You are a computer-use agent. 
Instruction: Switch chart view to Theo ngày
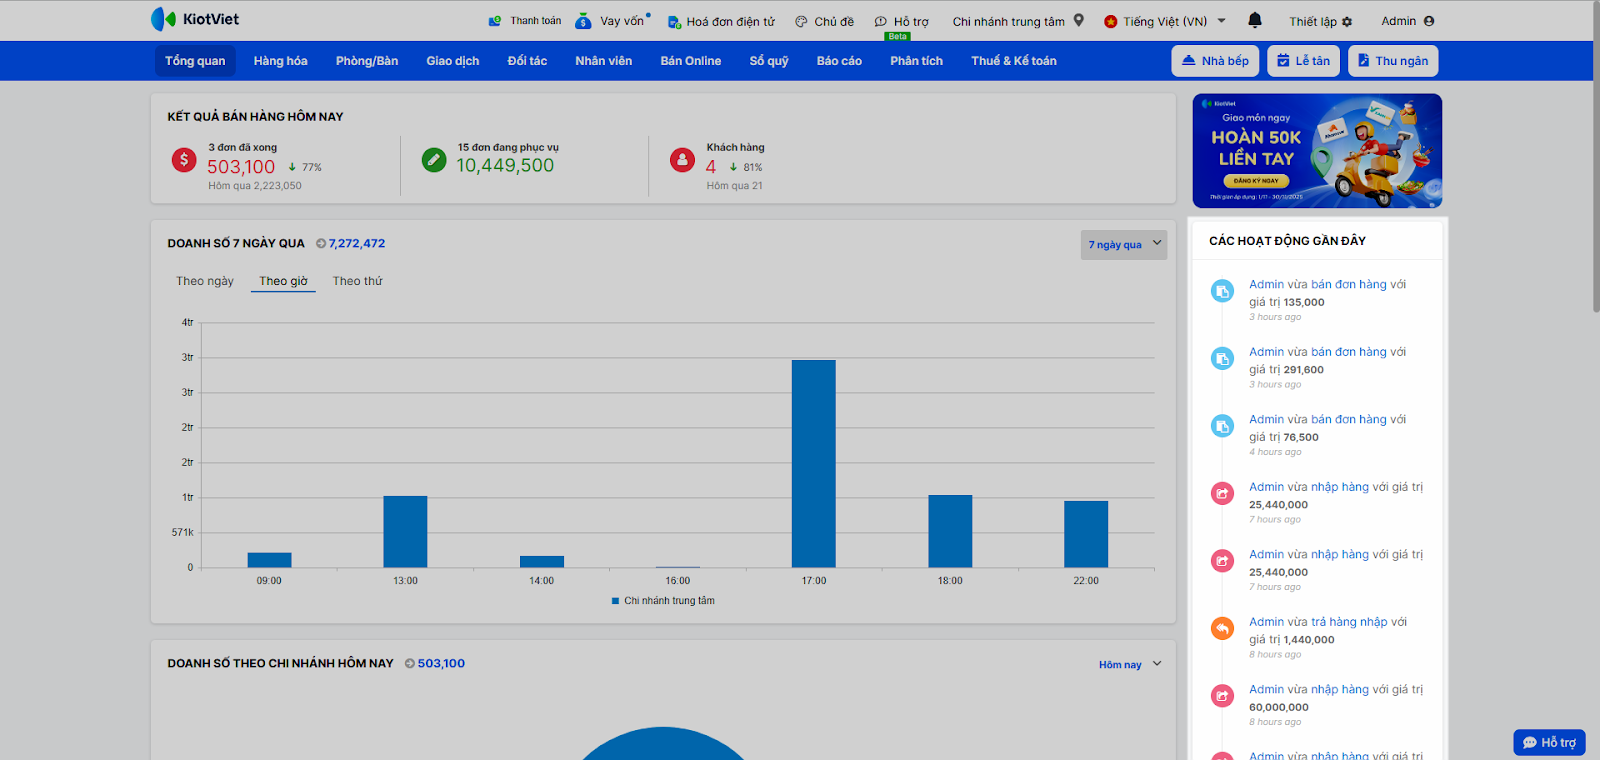(x=205, y=281)
